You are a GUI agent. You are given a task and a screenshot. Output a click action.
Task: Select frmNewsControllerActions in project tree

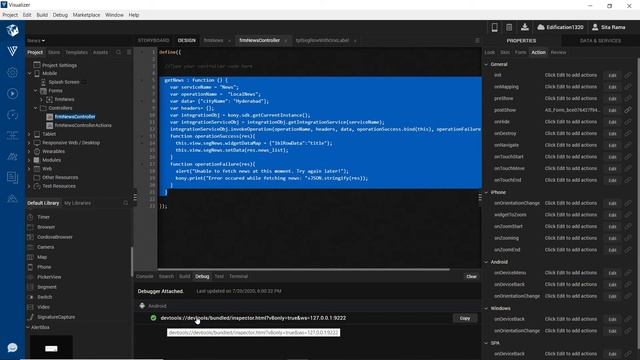(83, 125)
